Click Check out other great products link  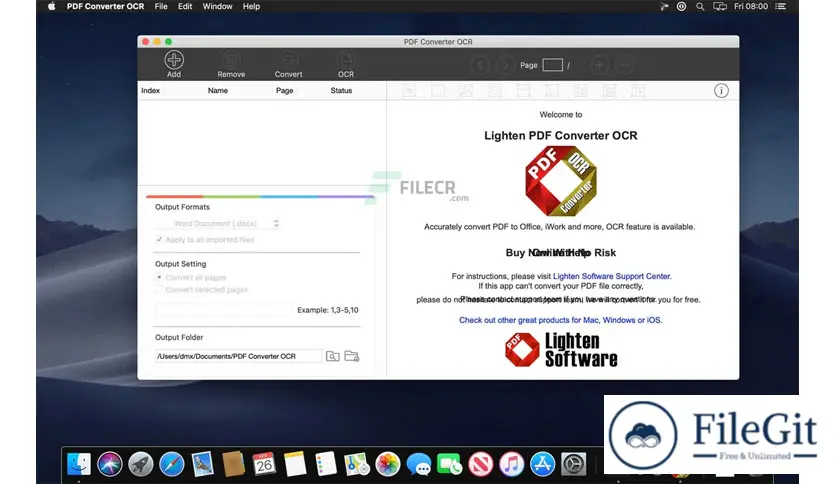560,320
